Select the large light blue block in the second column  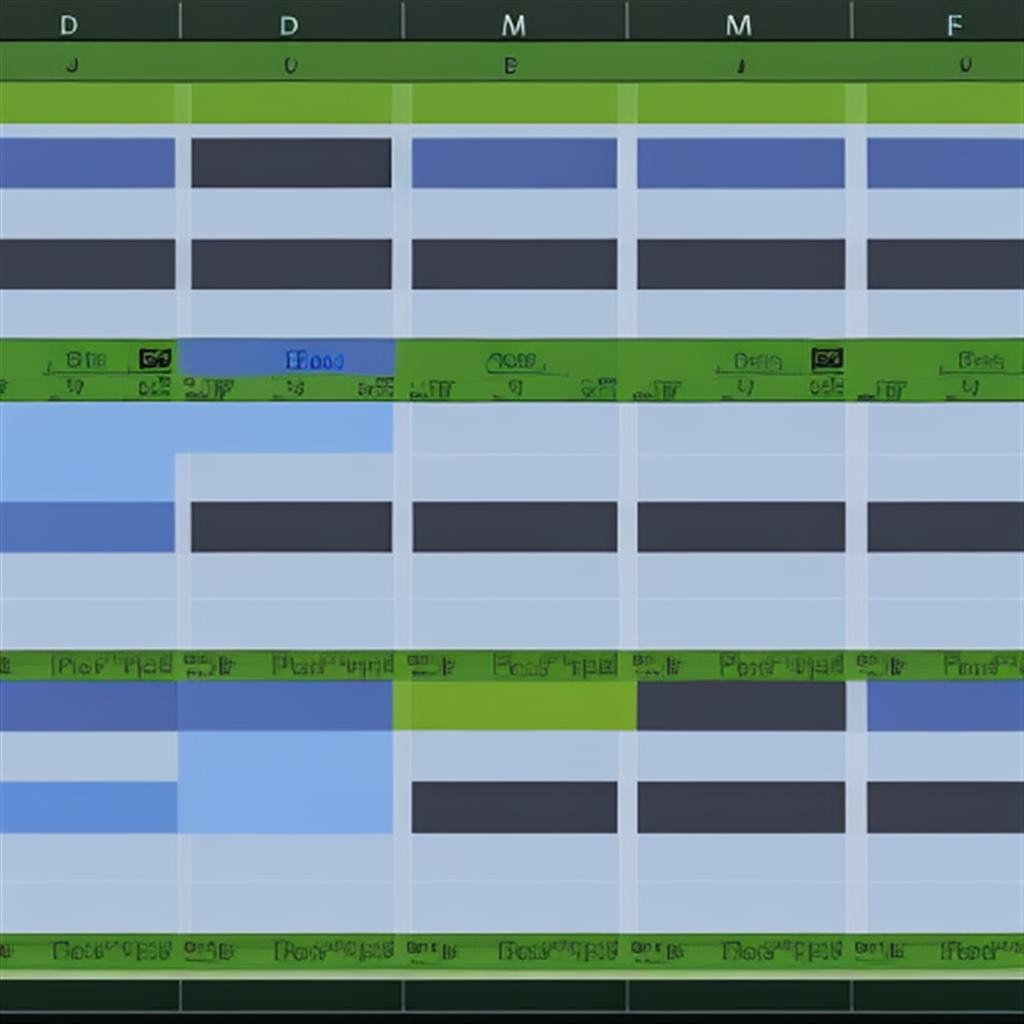[x=286, y=782]
